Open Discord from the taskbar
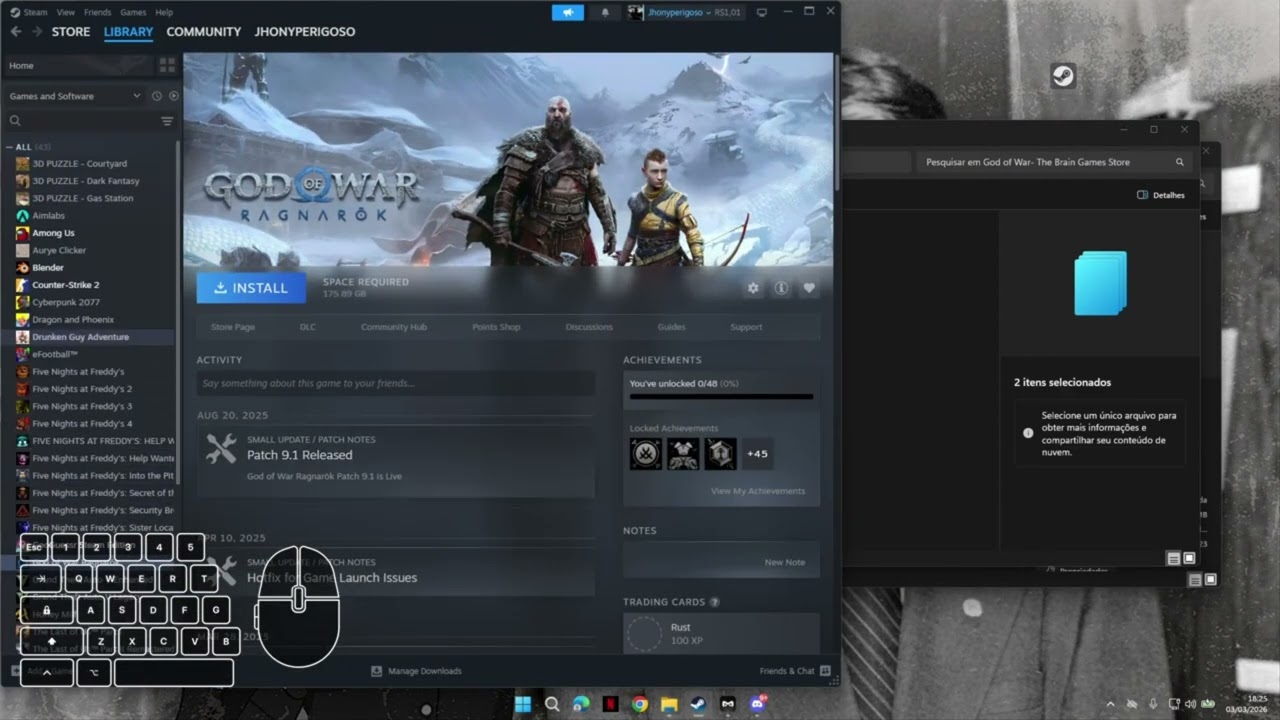 coord(757,704)
